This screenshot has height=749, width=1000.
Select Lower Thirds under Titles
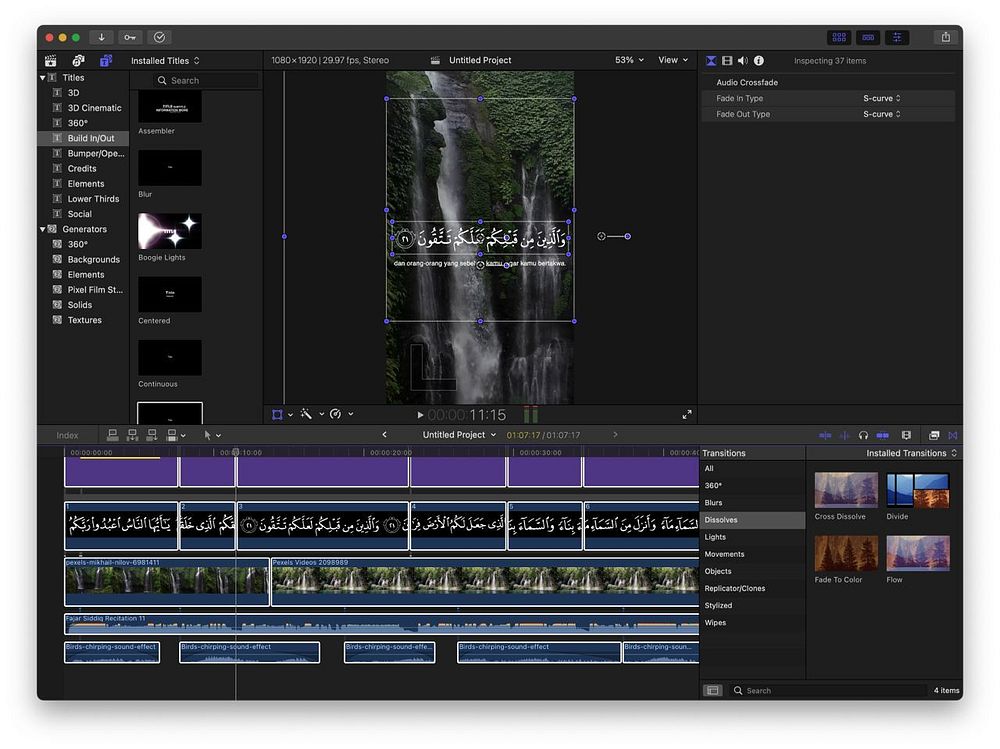[93, 199]
